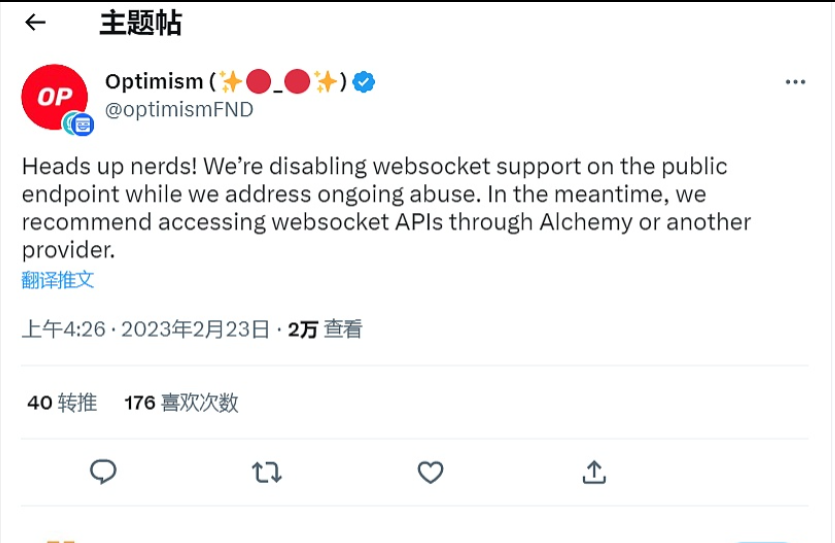The width and height of the screenshot is (835, 543).
Task: Click the tweet text about websocket support
Action: pos(385,207)
